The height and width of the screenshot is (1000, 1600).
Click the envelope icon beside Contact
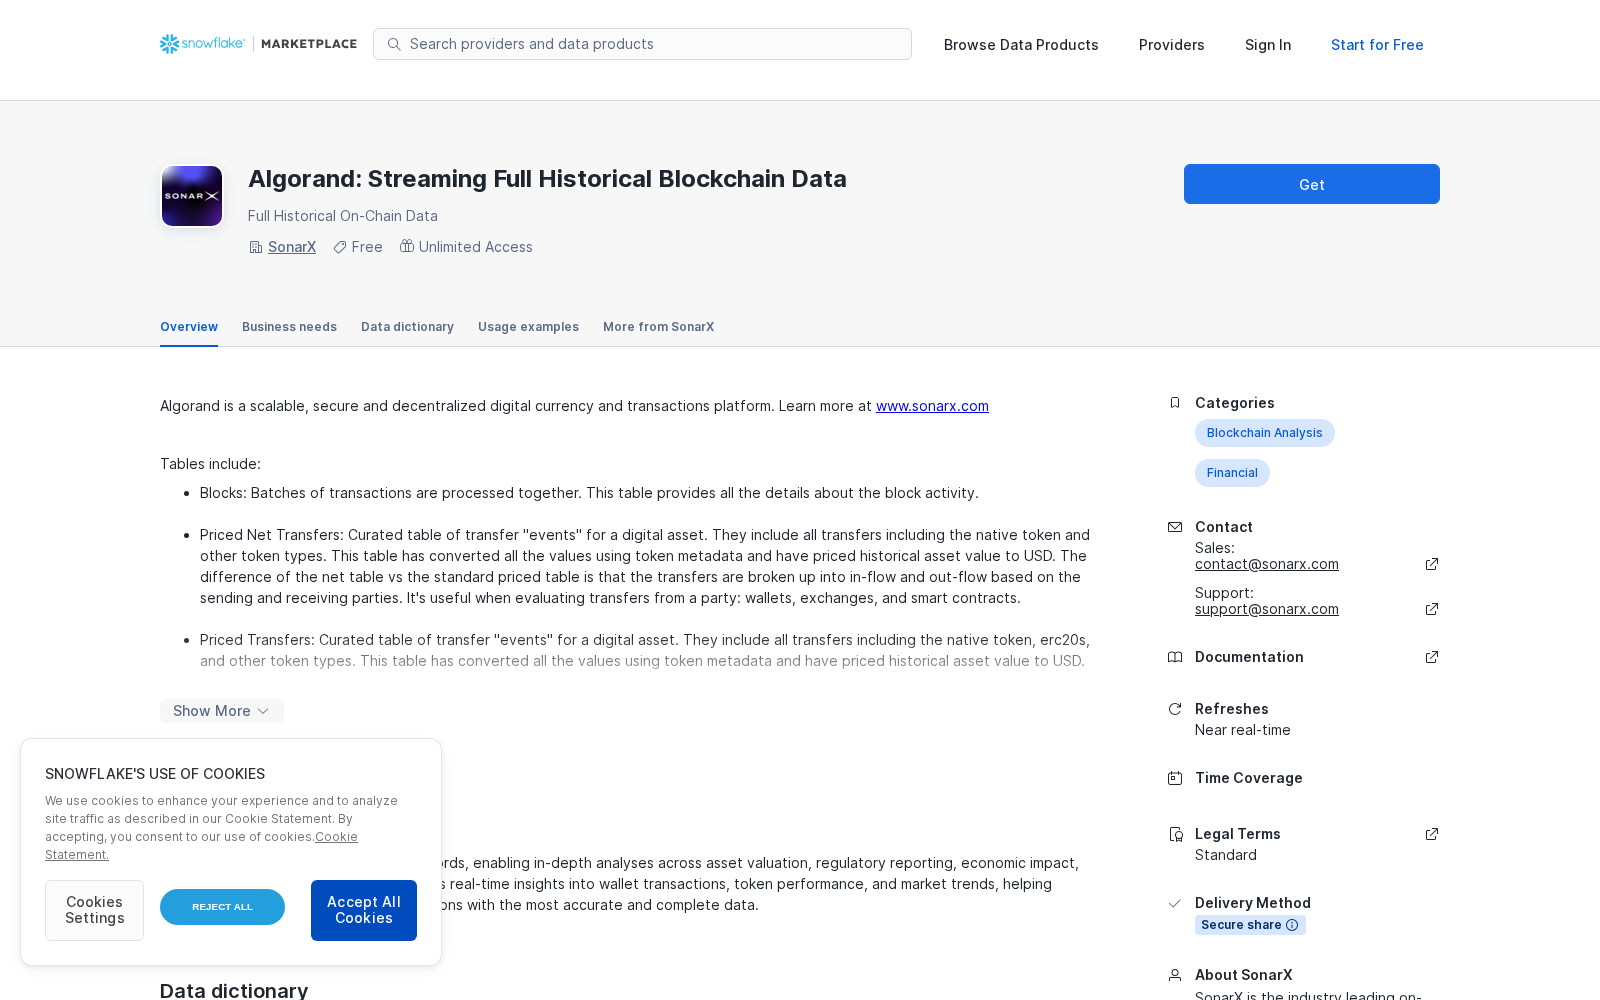click(x=1175, y=527)
